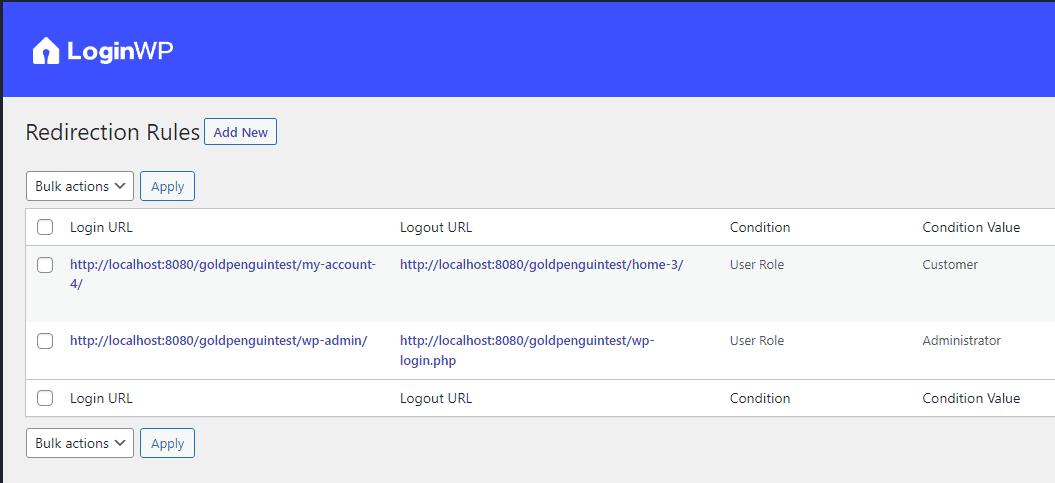1055x483 pixels.
Task: Click the LoginWP brand text
Action: [x=120, y=51]
